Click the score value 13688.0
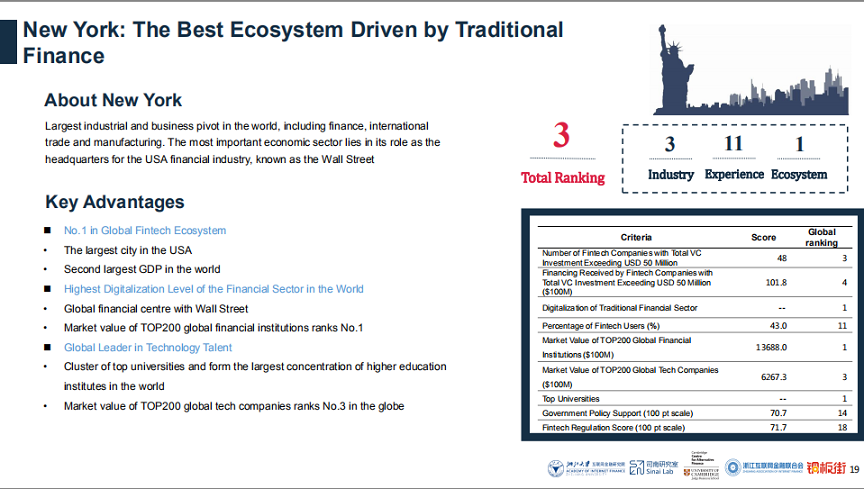This screenshot has height=489, width=864. [771, 347]
